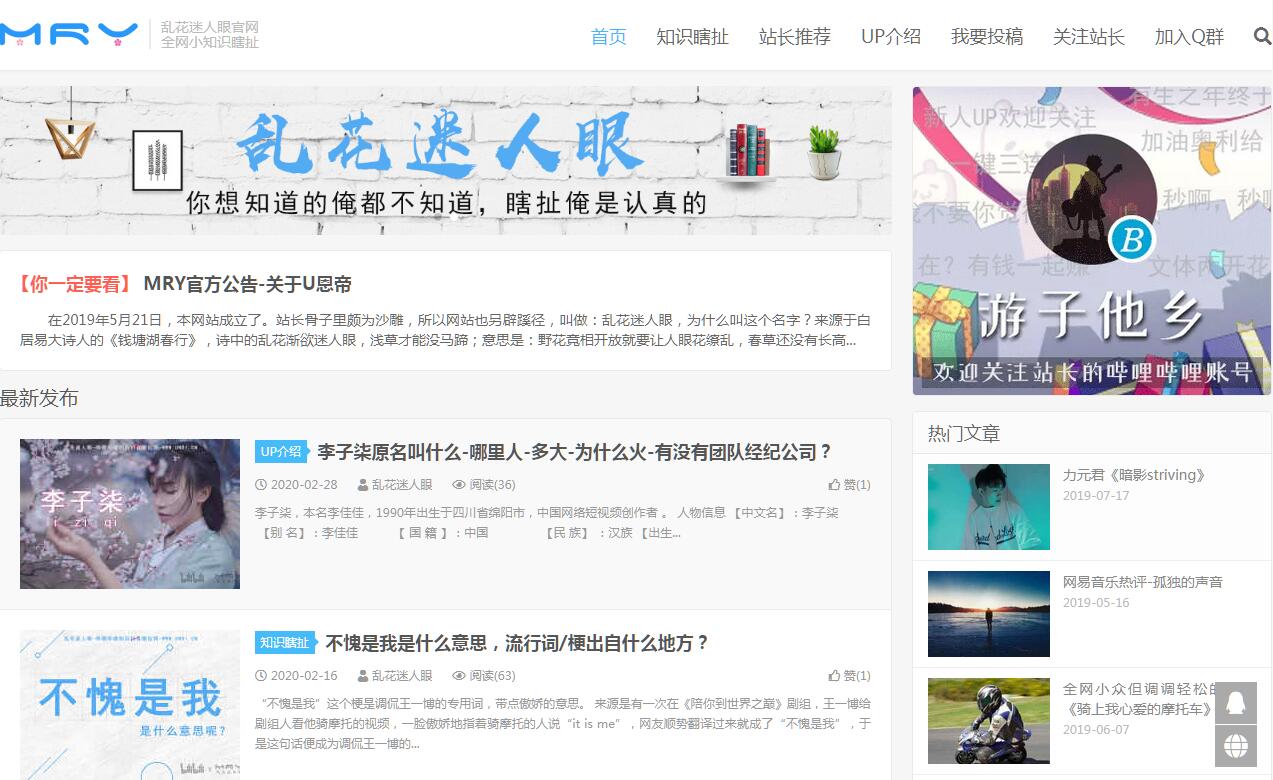Open the MRY官方公告-关于U恩帝 announcement

coord(247,284)
